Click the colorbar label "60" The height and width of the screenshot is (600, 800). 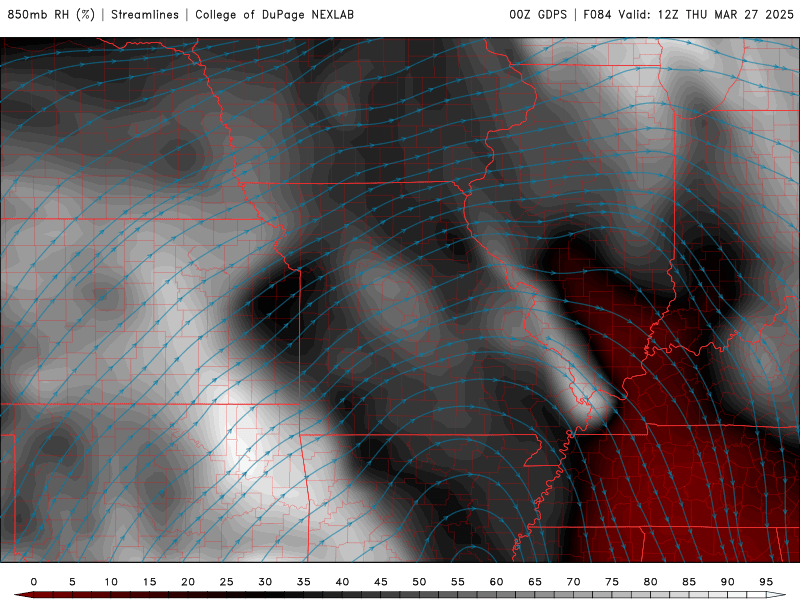point(496,582)
